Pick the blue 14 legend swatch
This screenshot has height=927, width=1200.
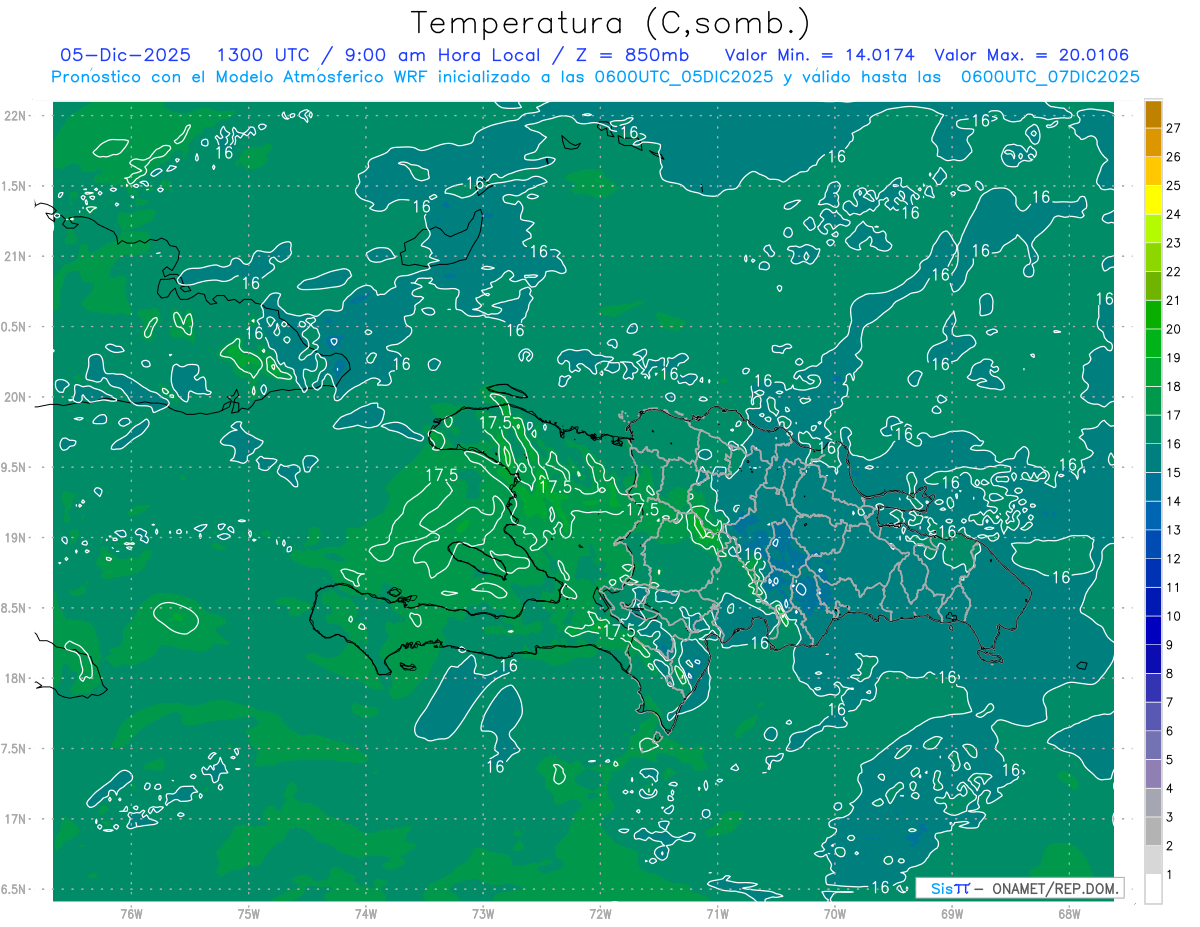[x=1153, y=487]
